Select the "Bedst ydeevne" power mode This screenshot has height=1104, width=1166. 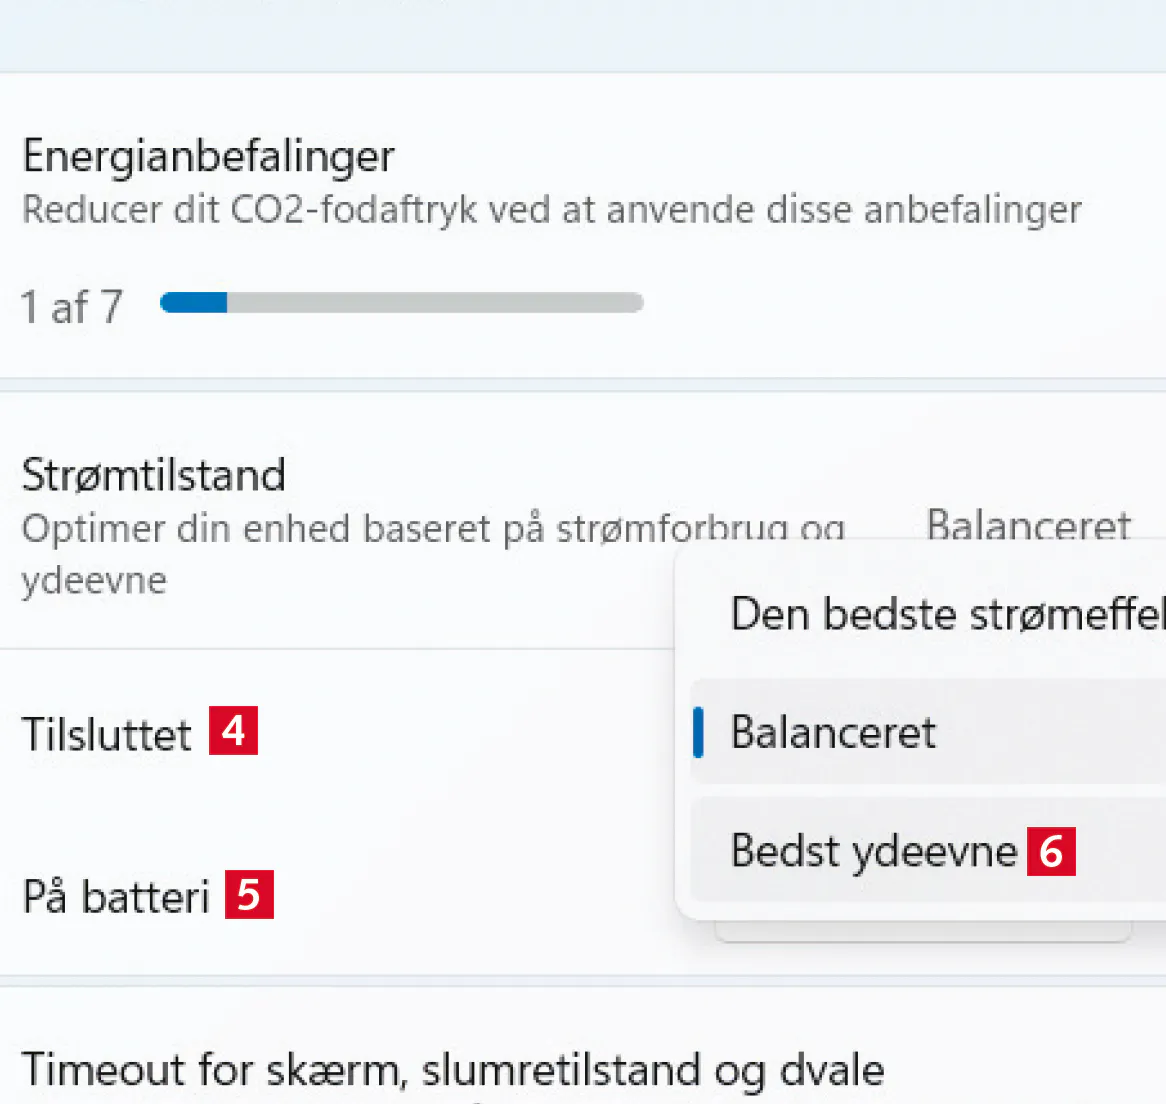(873, 851)
